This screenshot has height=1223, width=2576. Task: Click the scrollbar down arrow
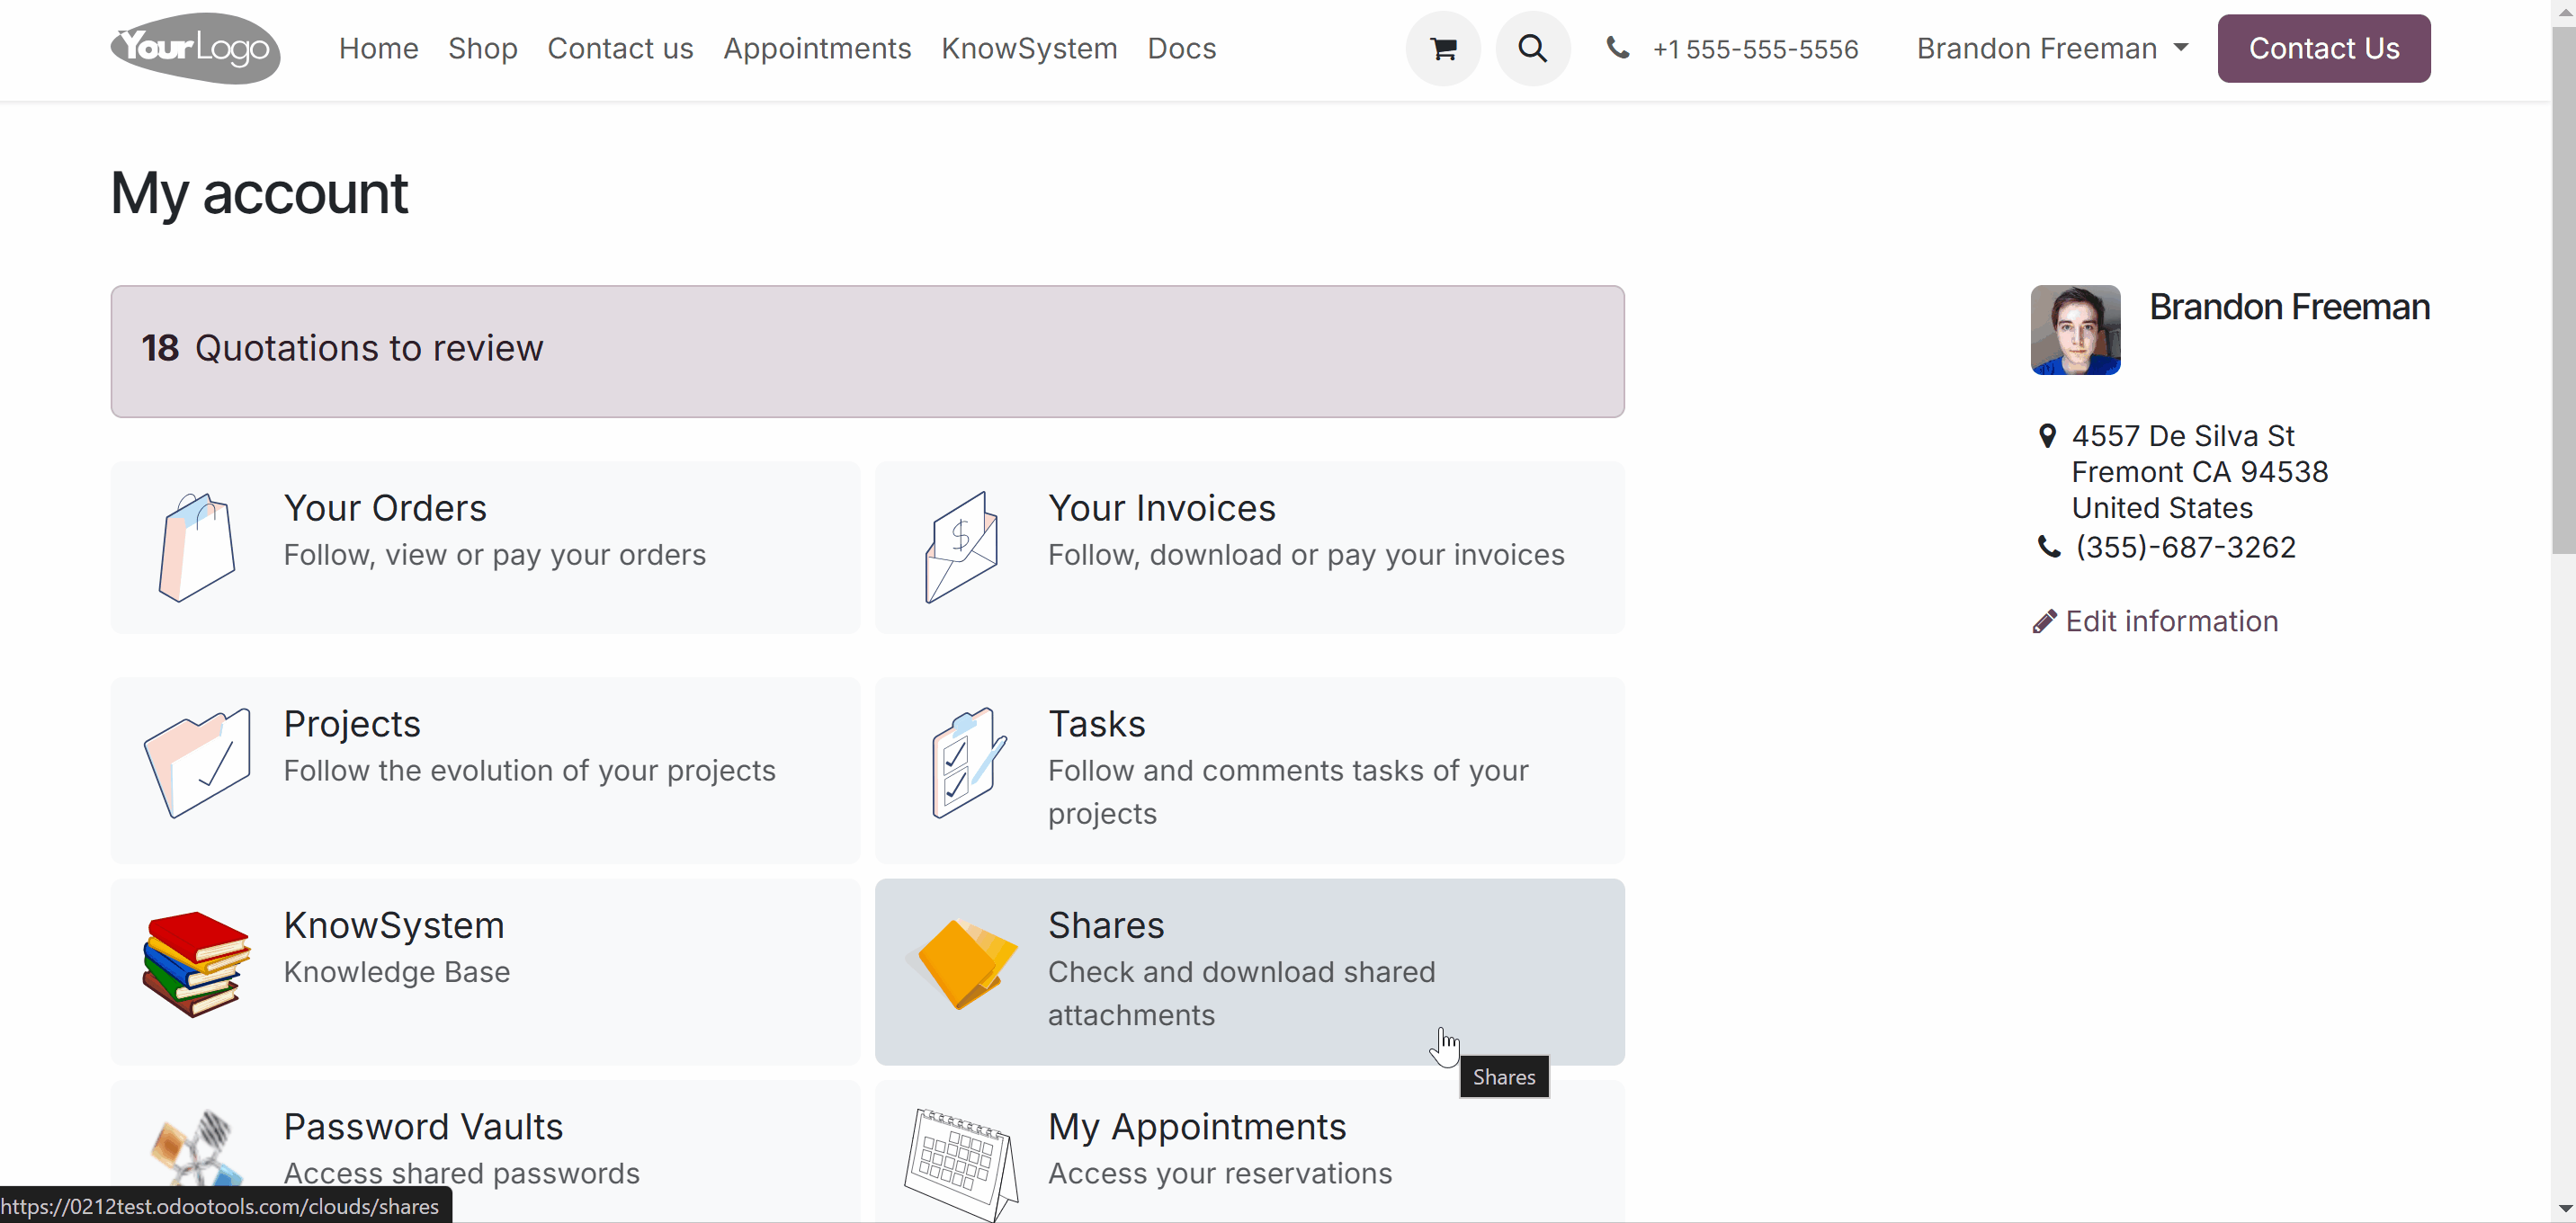tap(2563, 1209)
